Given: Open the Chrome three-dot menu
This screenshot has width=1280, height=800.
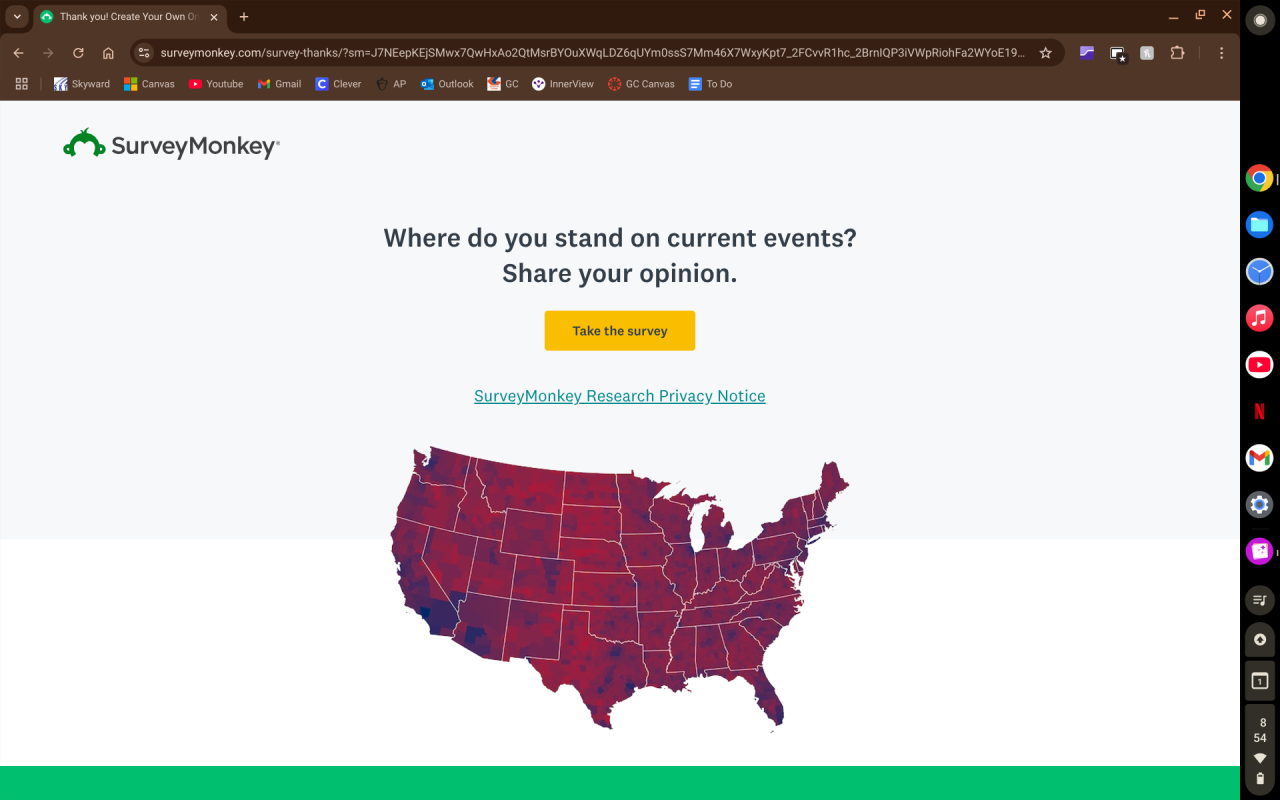Looking at the screenshot, I should [x=1222, y=53].
